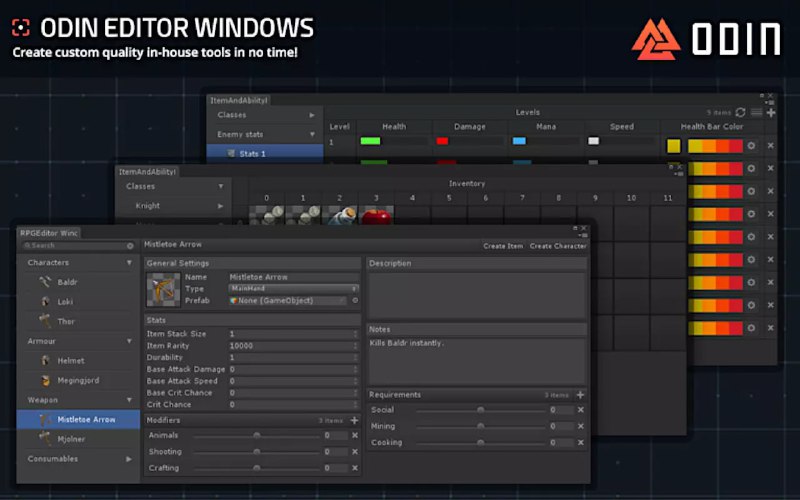
Task: Click Item Rarity value 10000
Action: (293, 345)
